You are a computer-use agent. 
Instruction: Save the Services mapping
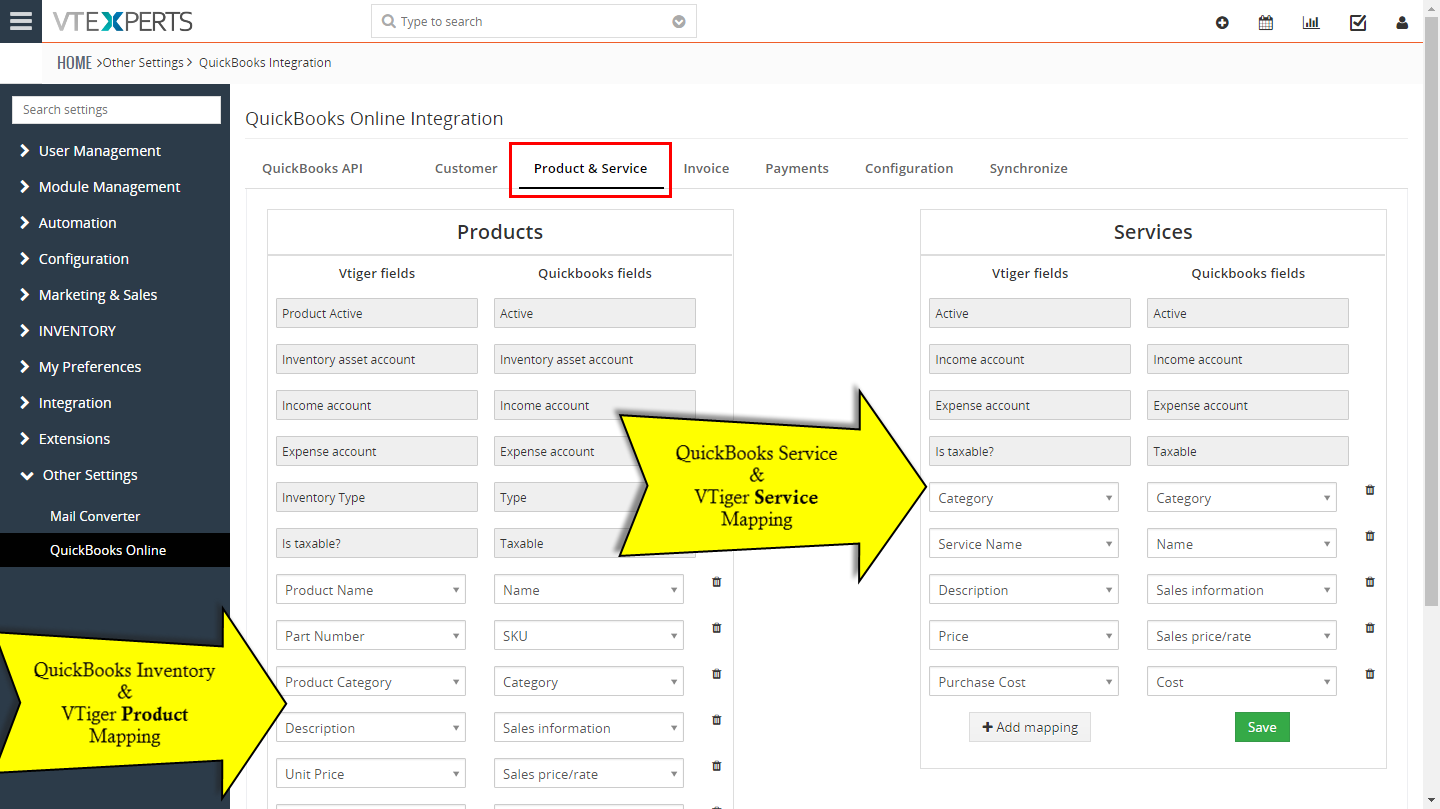coord(1262,727)
